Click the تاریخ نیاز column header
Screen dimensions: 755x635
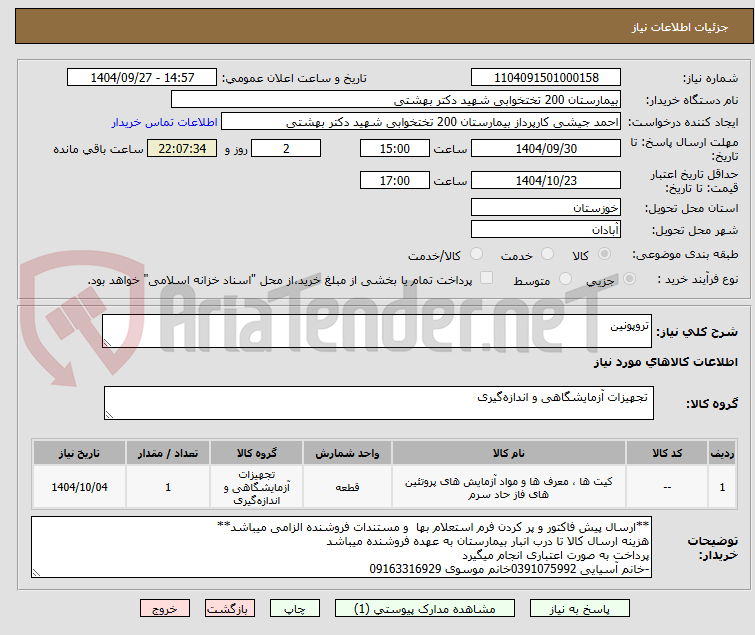point(79,453)
